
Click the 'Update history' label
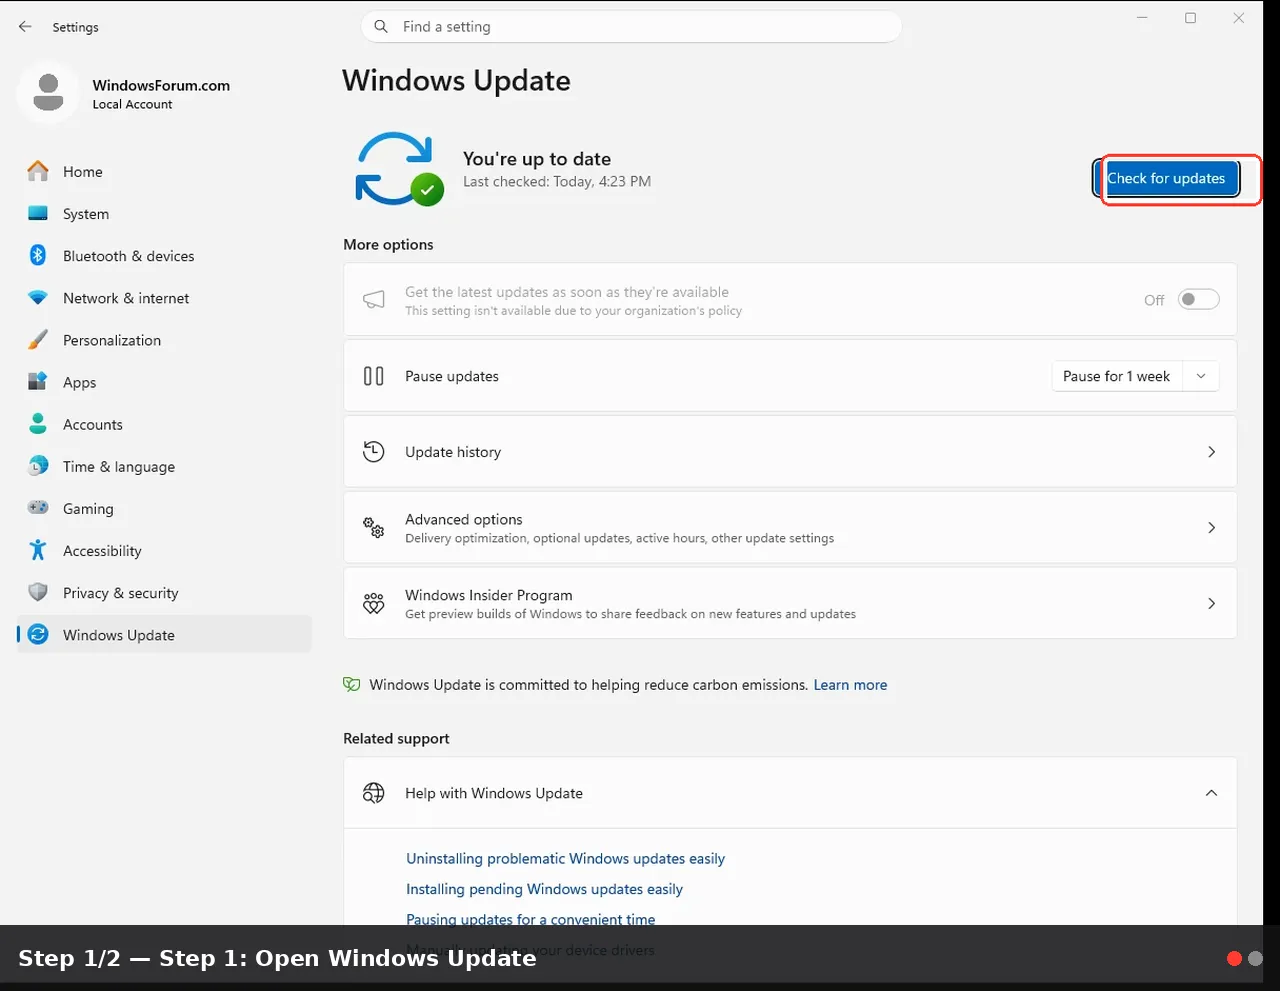tap(453, 452)
